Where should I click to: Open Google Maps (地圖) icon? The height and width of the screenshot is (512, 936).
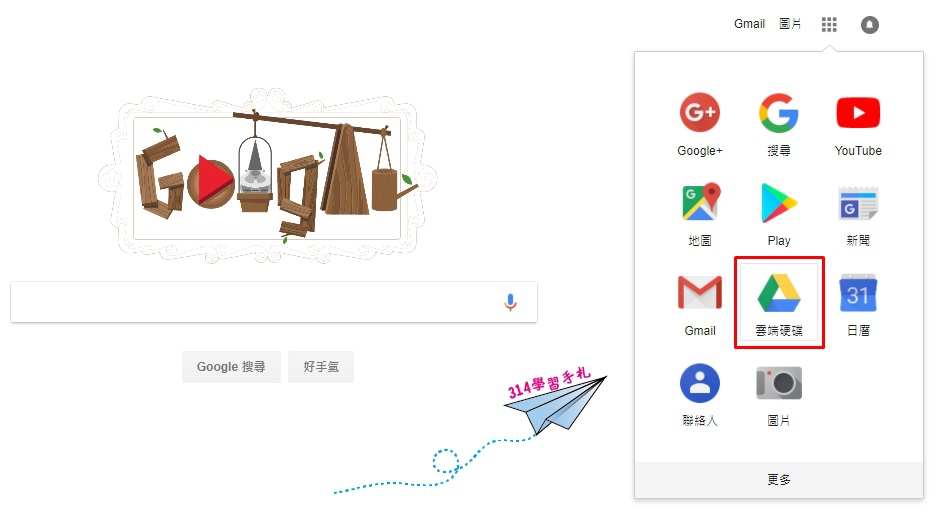click(700, 202)
